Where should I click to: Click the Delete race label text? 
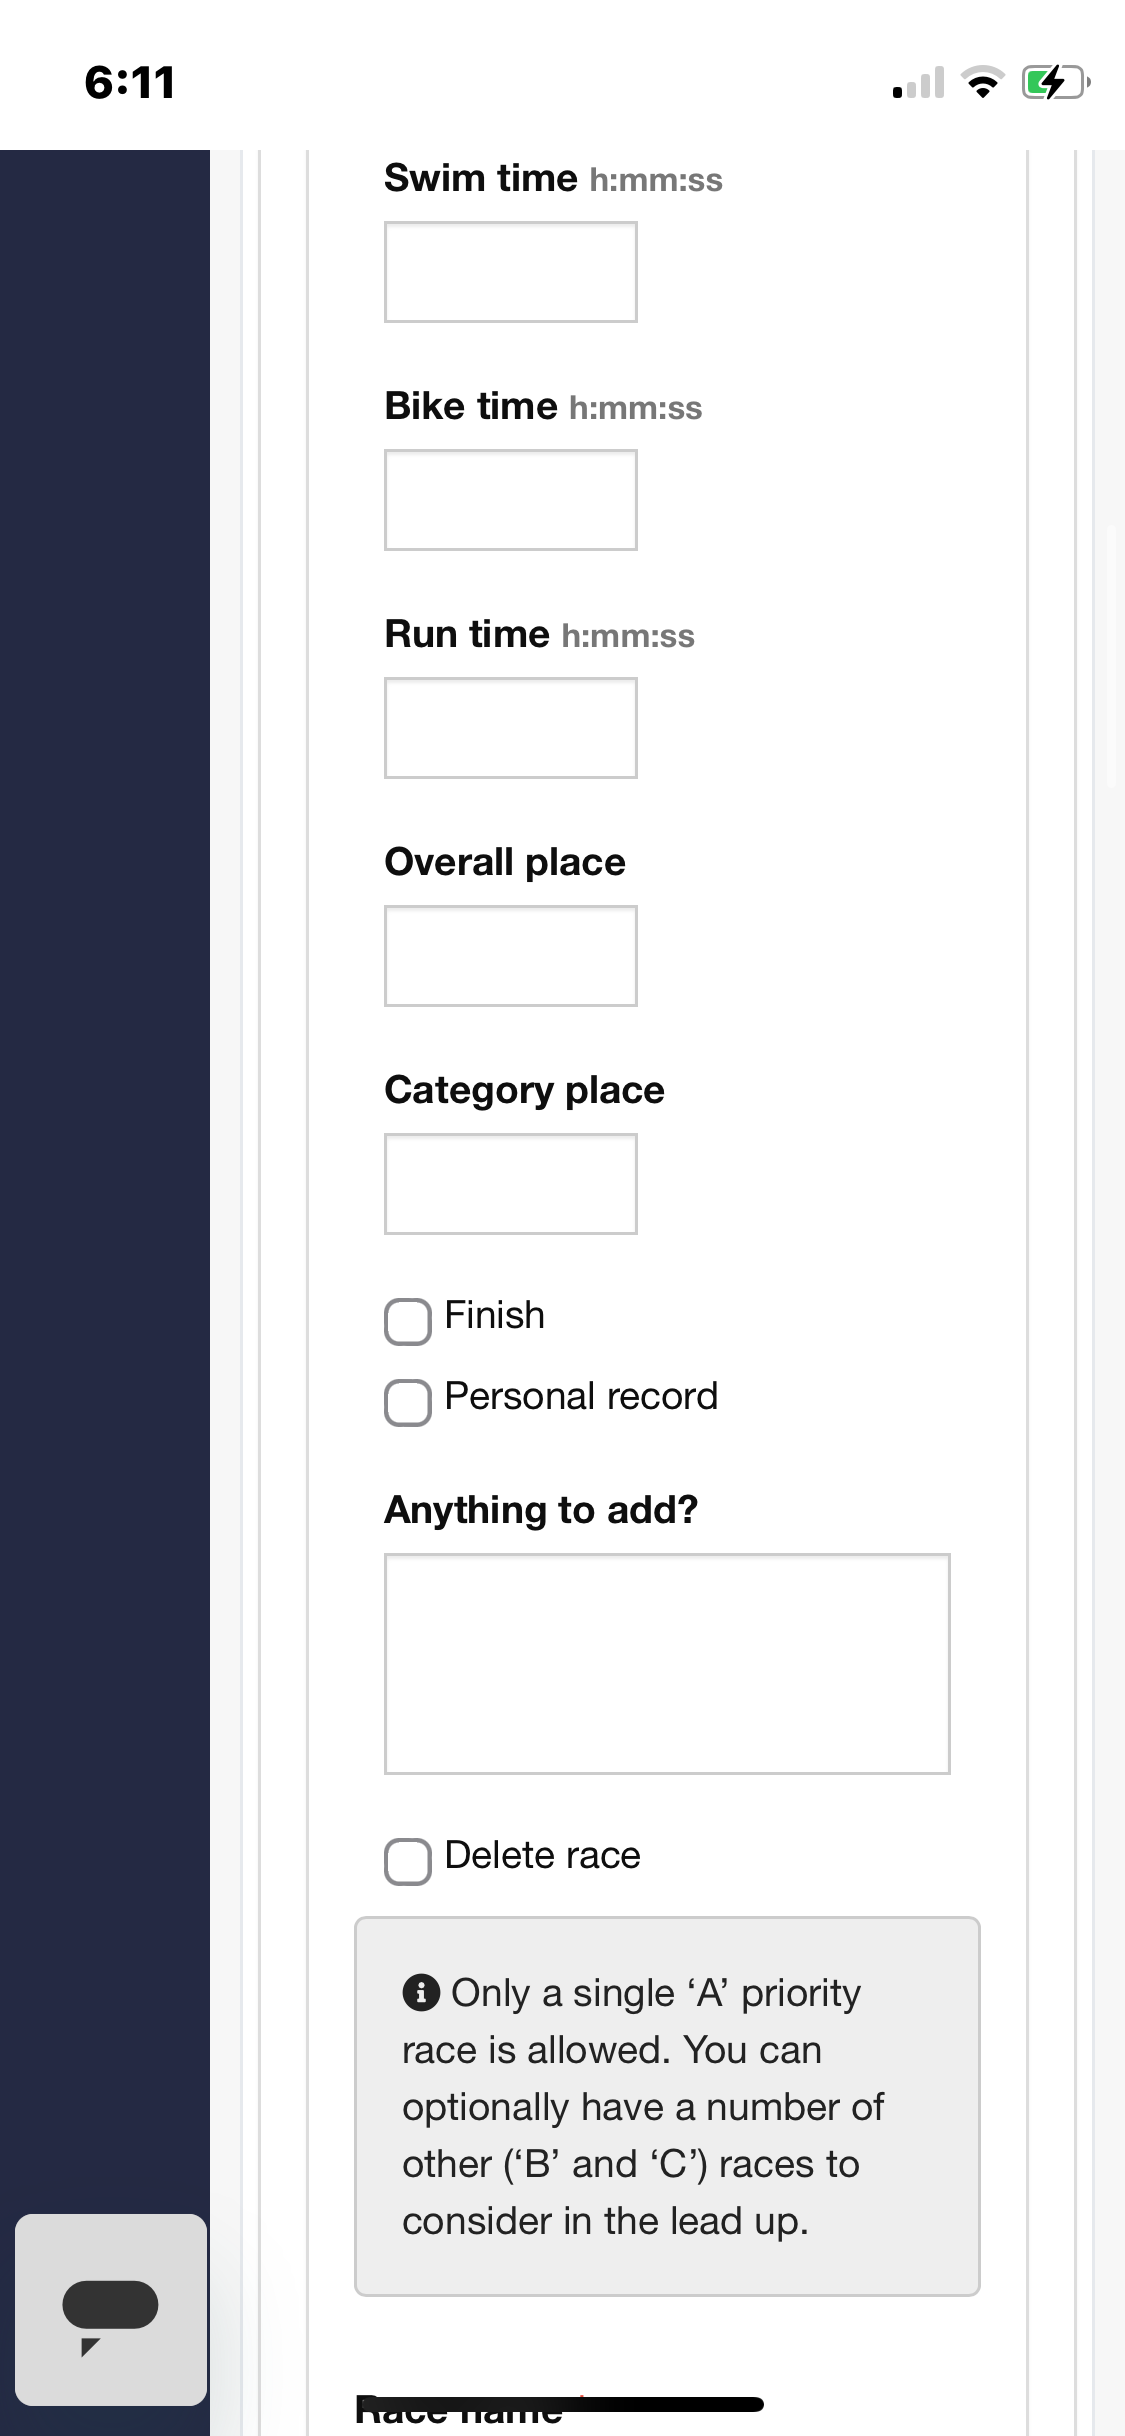pos(542,1855)
